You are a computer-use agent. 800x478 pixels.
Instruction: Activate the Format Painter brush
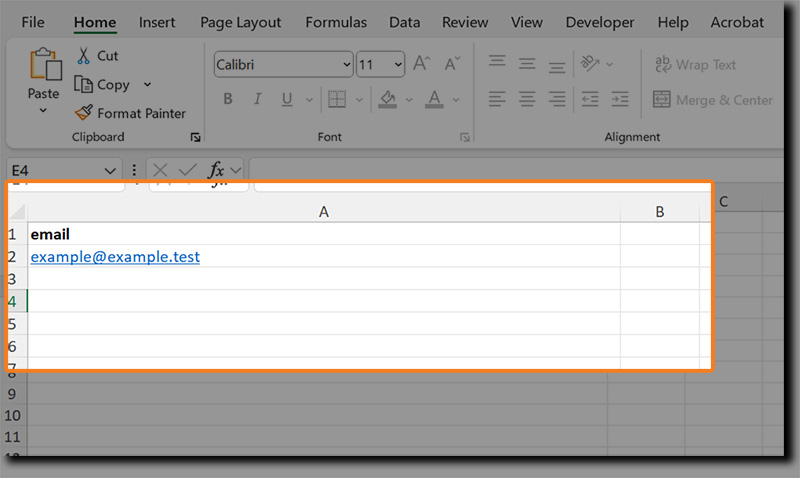pos(130,113)
